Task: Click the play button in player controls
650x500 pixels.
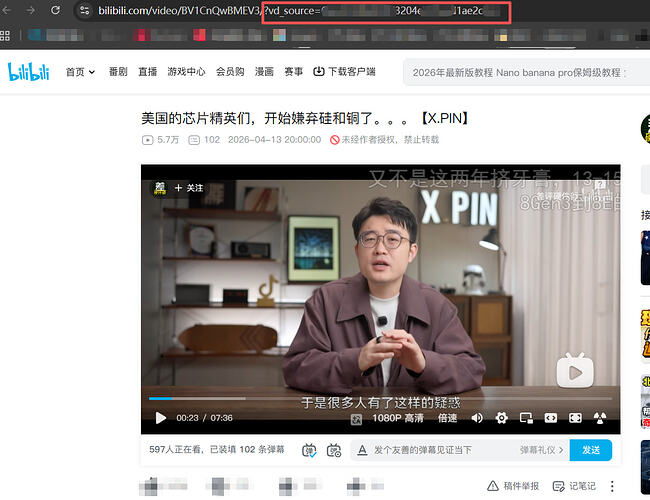Action: (161, 418)
